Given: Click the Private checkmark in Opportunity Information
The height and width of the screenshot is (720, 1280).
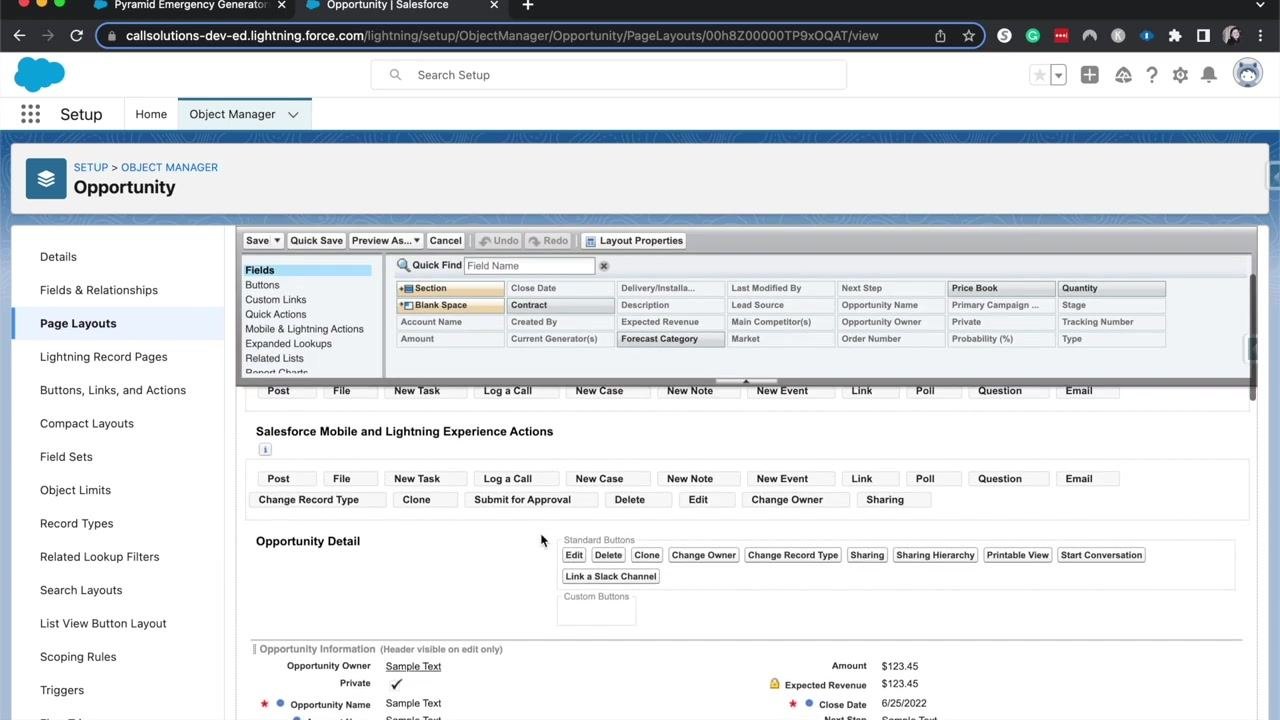Looking at the screenshot, I should 396,684.
